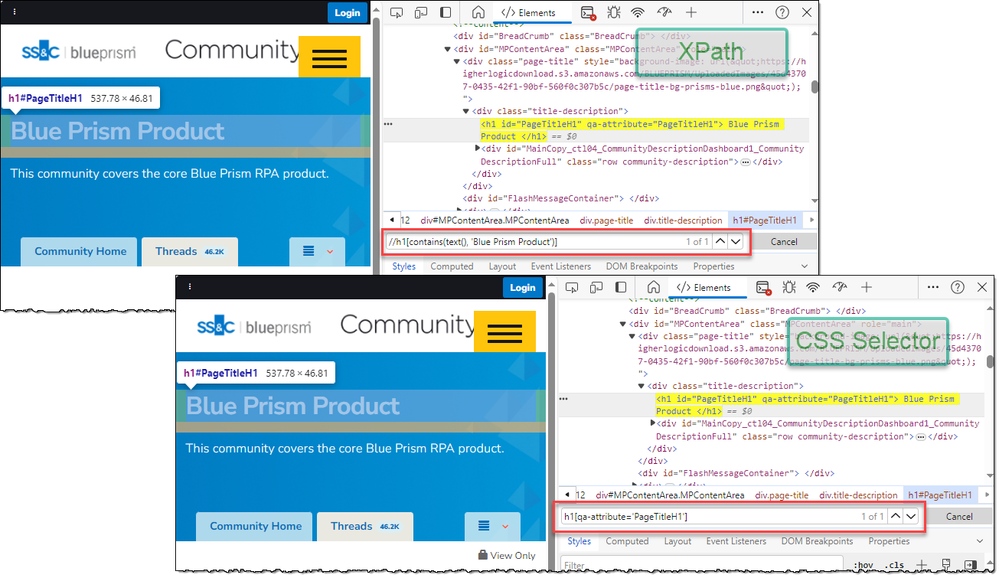
Task: Open Community Home tab in upper page
Action: pyautogui.click(x=80, y=252)
